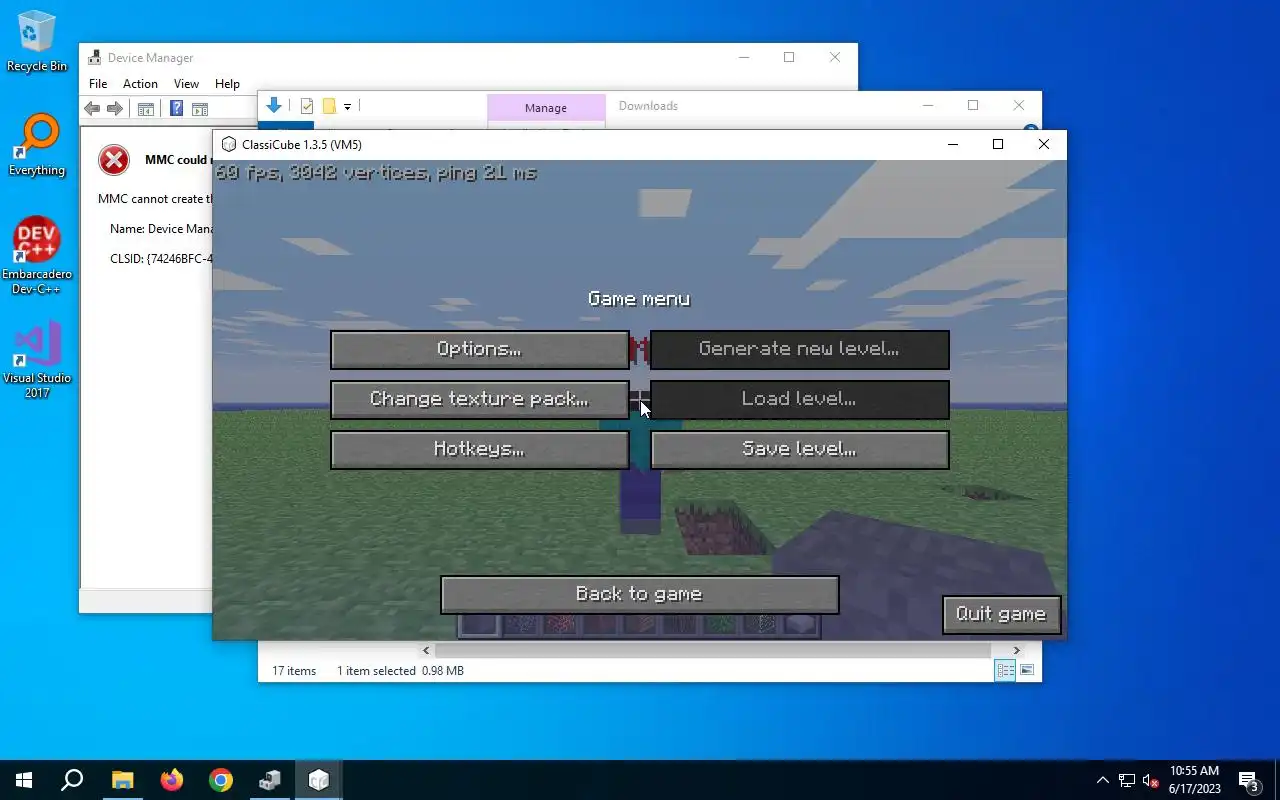Switch Explorer to details view icon
The width and height of the screenshot is (1280, 800).
tap(1005, 671)
